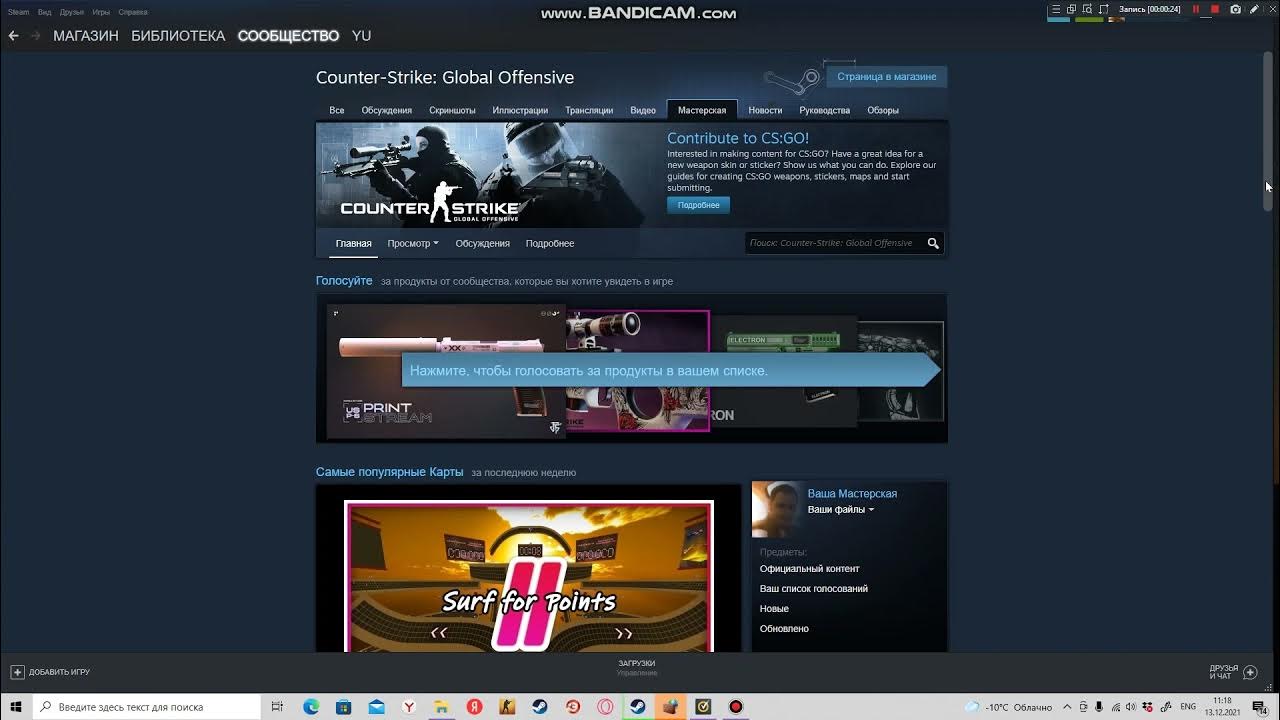Open CS:GO icon in taskbar
This screenshot has height=720, width=1280.
tap(507, 706)
